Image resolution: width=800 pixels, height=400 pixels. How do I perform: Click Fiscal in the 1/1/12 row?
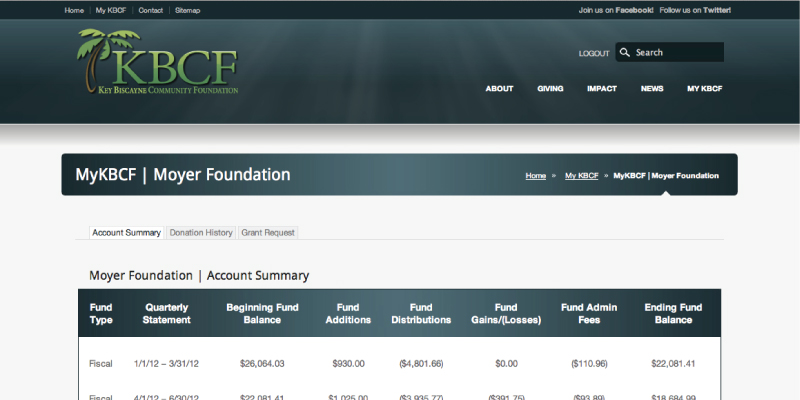coord(101,364)
